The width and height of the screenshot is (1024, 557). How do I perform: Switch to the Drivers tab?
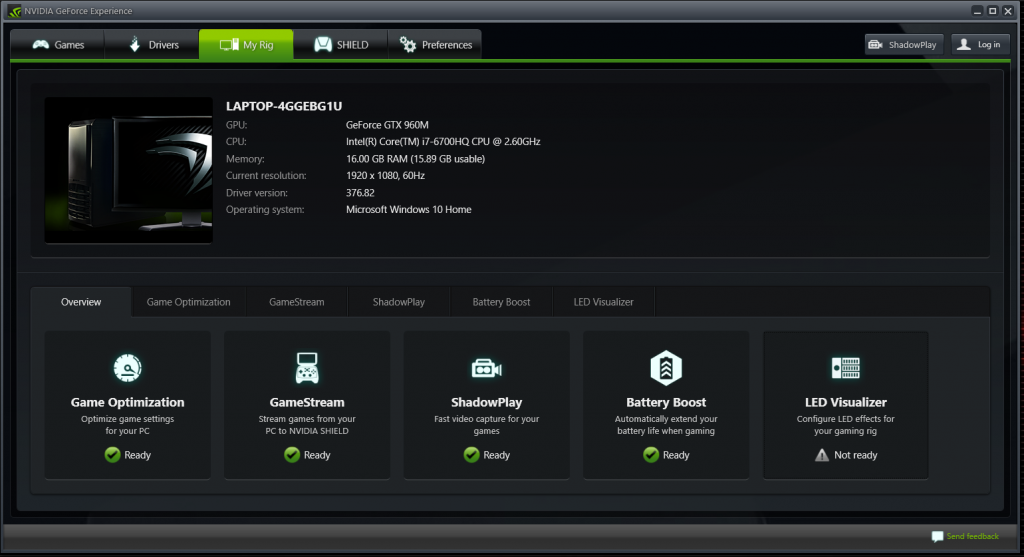coord(152,44)
